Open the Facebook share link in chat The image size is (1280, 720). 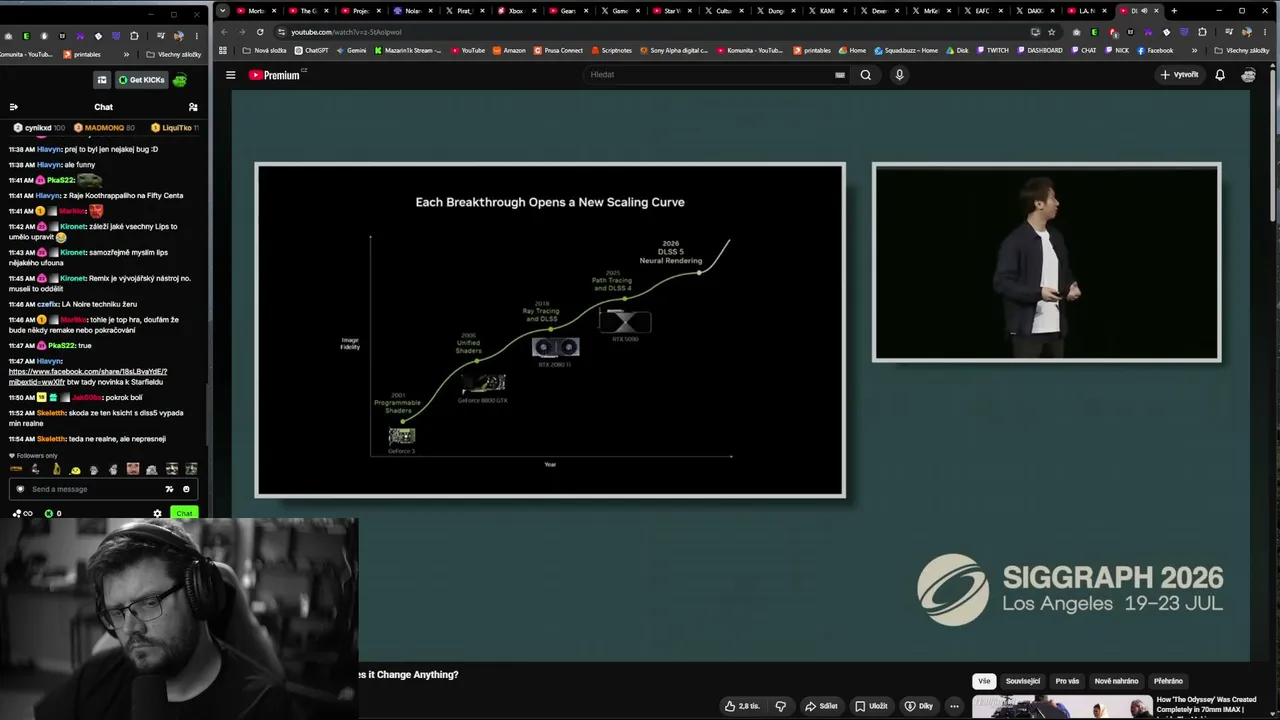point(88,376)
